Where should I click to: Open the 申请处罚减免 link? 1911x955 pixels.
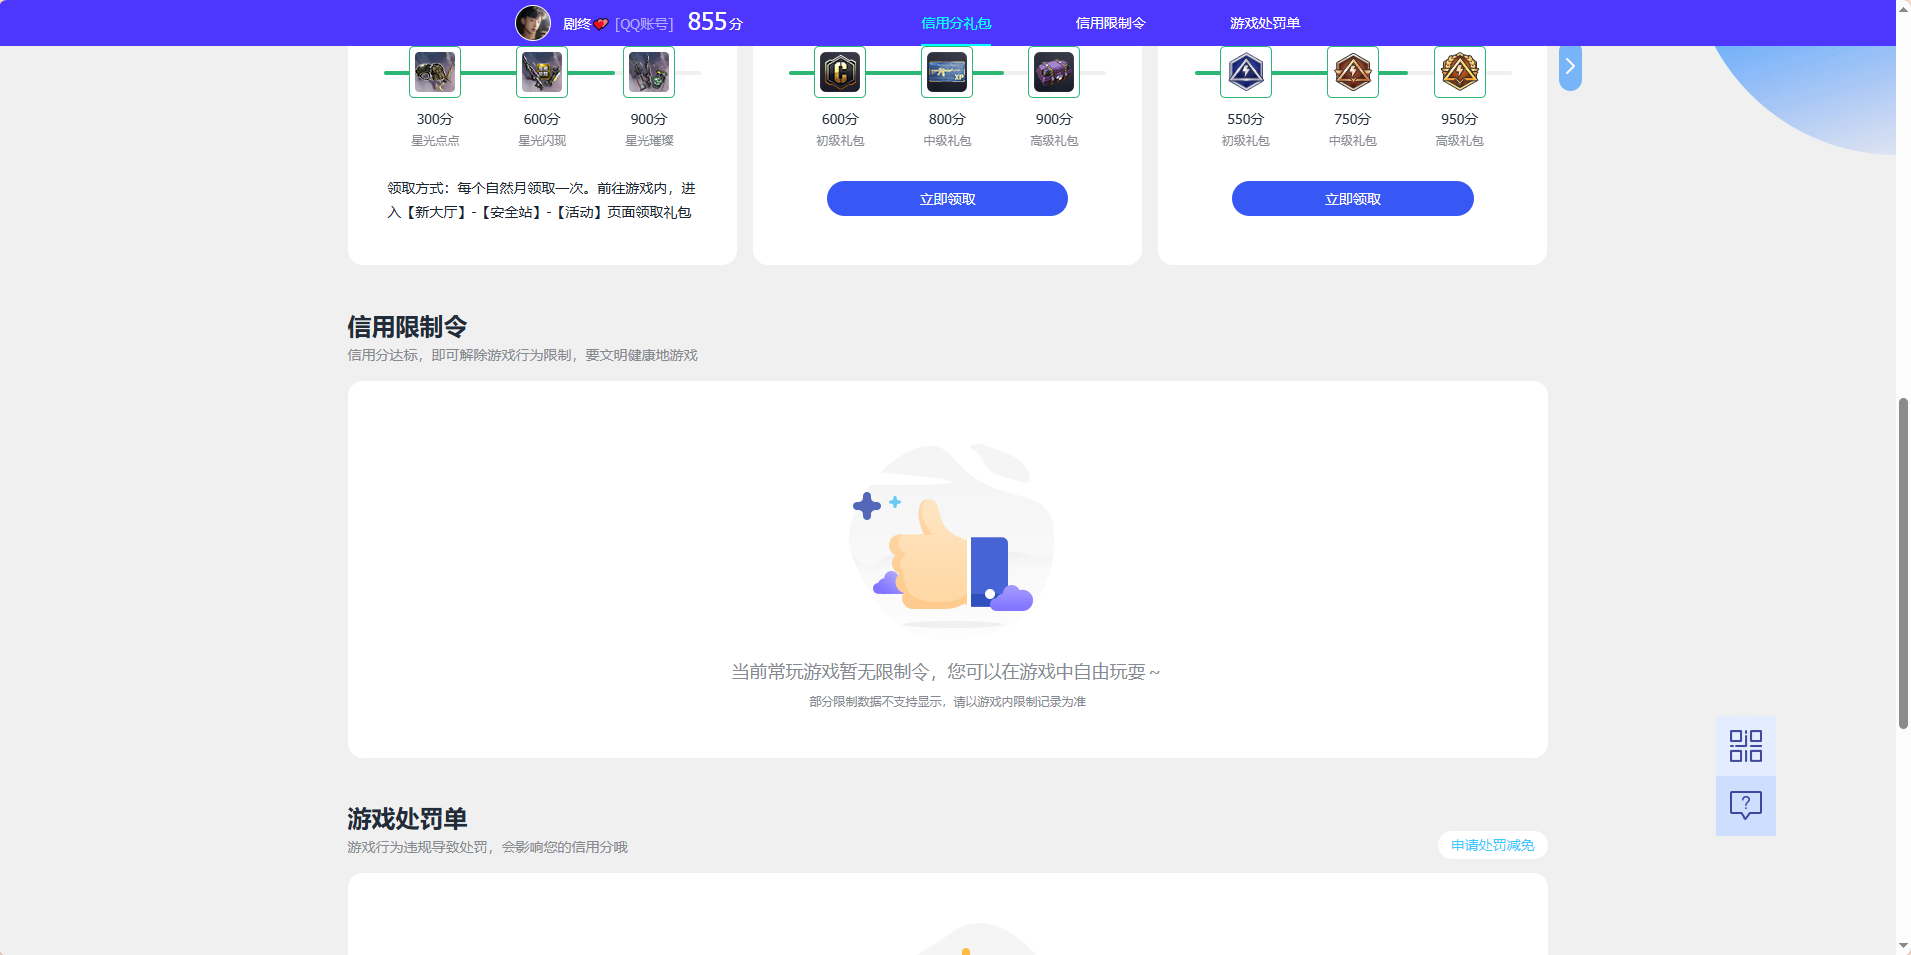tap(1490, 844)
